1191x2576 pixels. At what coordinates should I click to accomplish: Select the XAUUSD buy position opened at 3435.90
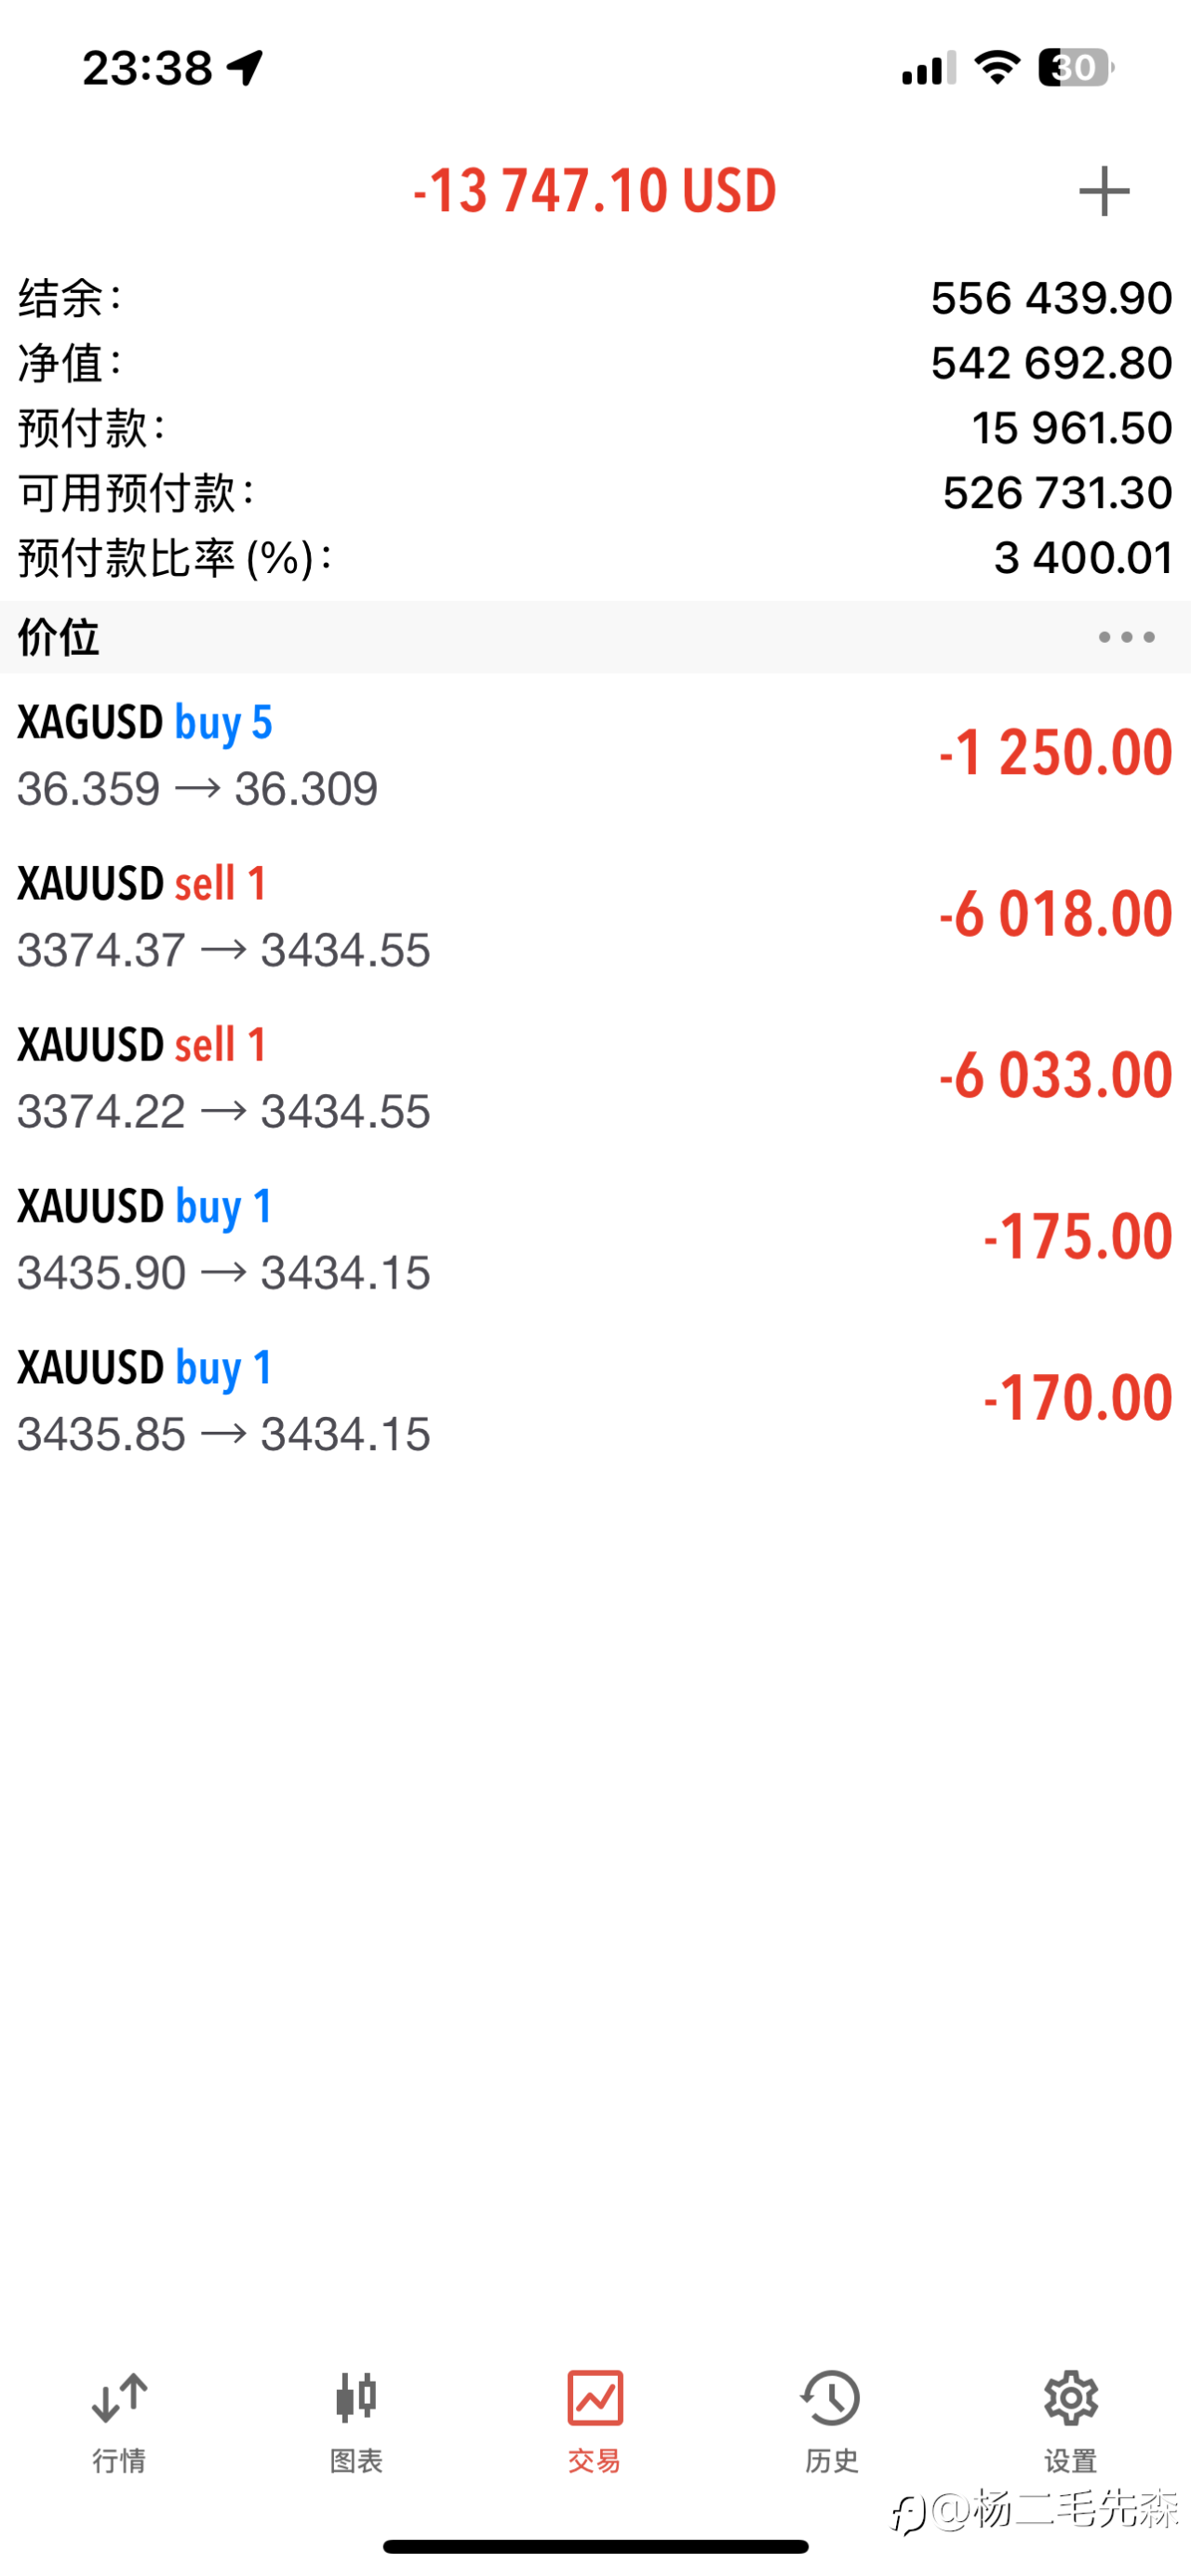pos(595,1238)
